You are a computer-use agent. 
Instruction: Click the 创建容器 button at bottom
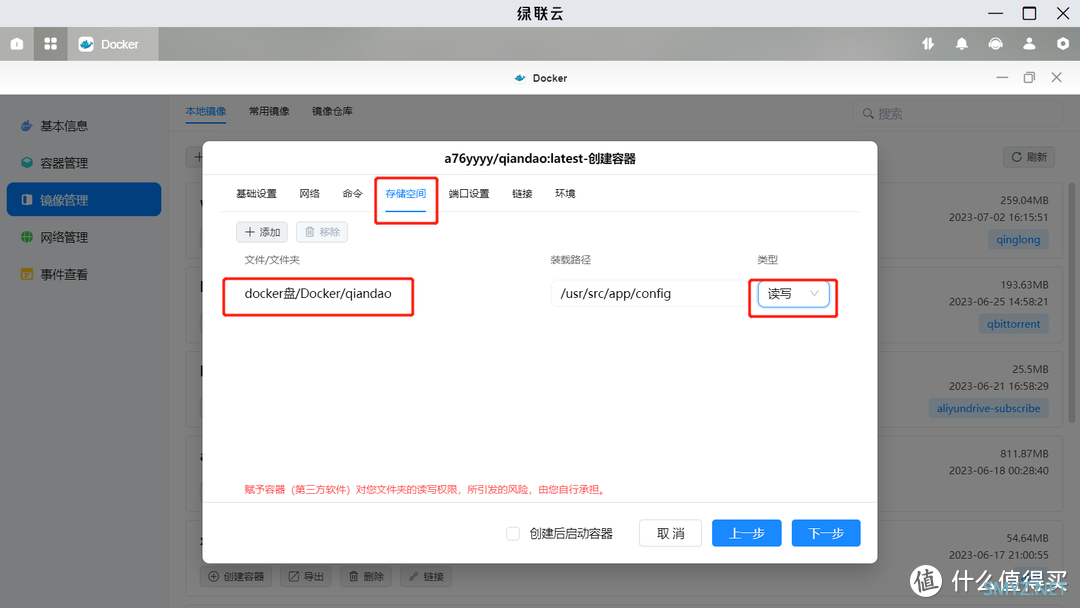[x=236, y=576]
